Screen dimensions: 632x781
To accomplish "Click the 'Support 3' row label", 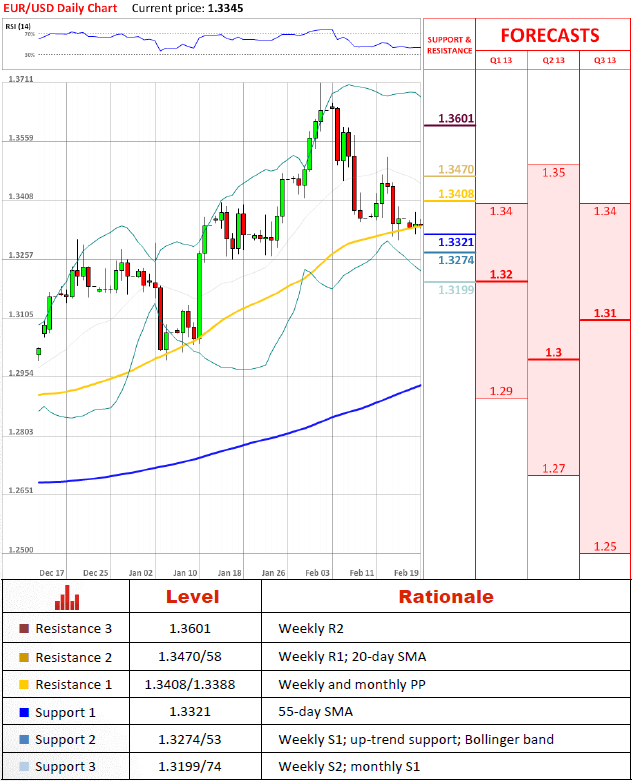I will point(65,767).
